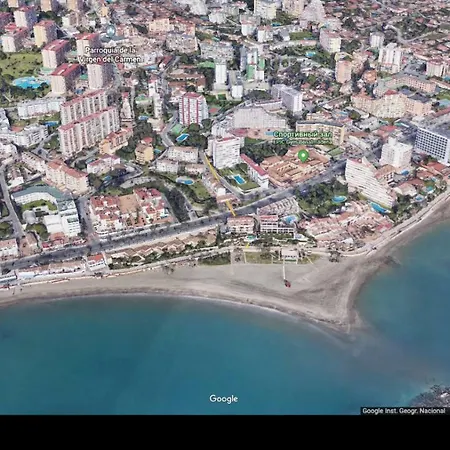This screenshot has width=450, height=450.
Task: Open the Google Inst. Geogr. Nacional attribution
Action: pyautogui.click(x=404, y=411)
